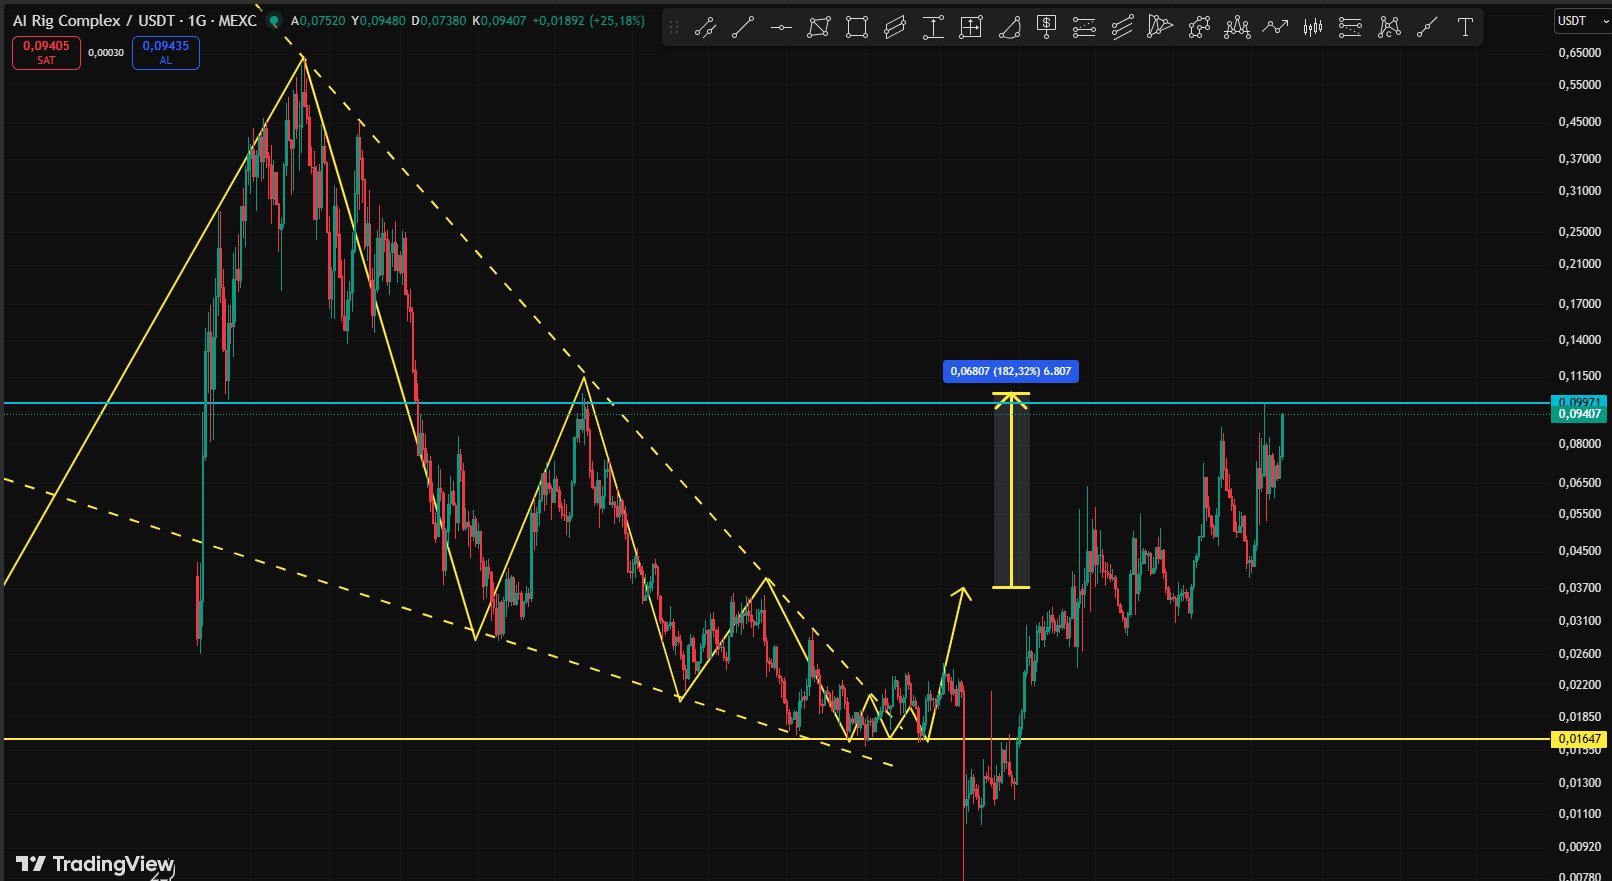1612x881 pixels.
Task: Click the +0,01892 (+25,18%) change value
Action: (588, 21)
